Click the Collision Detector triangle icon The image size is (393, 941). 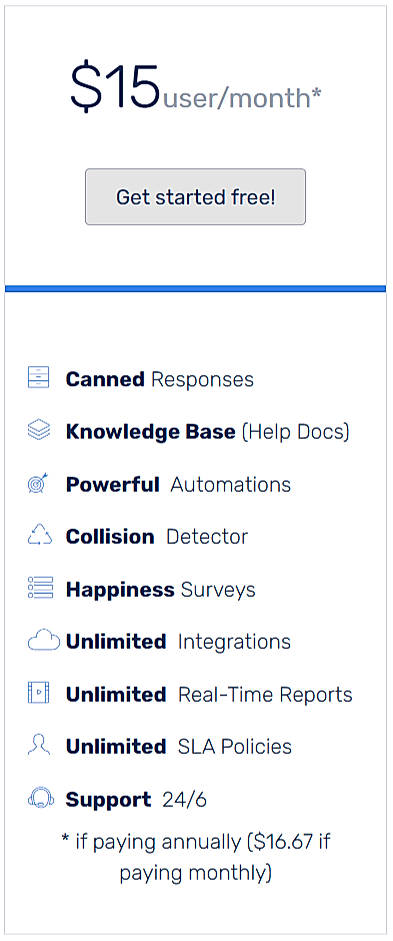pos(40,535)
